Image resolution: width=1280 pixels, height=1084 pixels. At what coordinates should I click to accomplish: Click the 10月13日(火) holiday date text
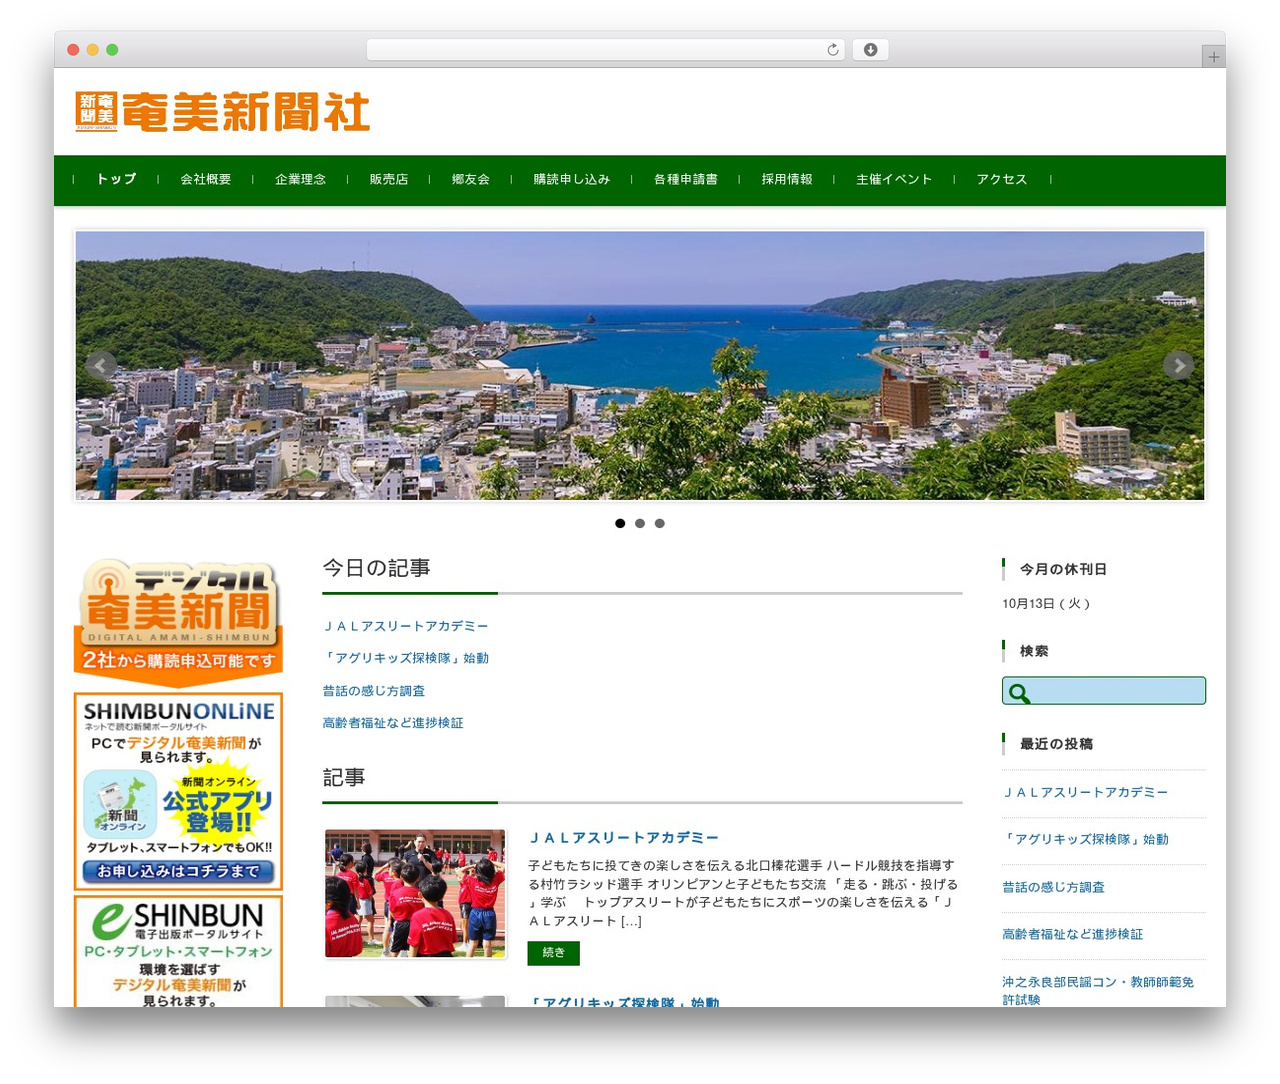click(x=1046, y=604)
